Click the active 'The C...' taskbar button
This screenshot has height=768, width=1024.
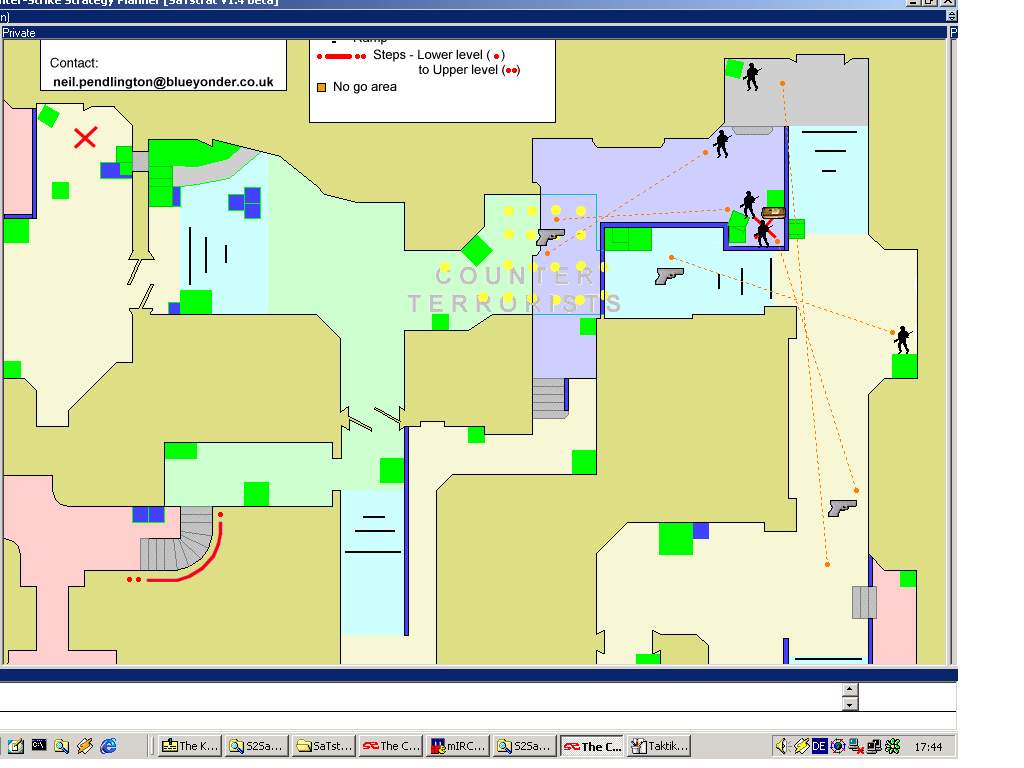tap(592, 746)
